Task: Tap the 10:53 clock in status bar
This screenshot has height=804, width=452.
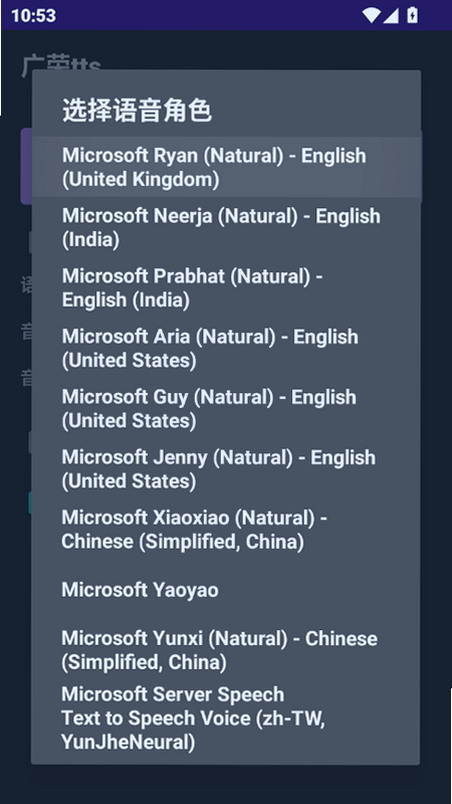Action: [33, 15]
